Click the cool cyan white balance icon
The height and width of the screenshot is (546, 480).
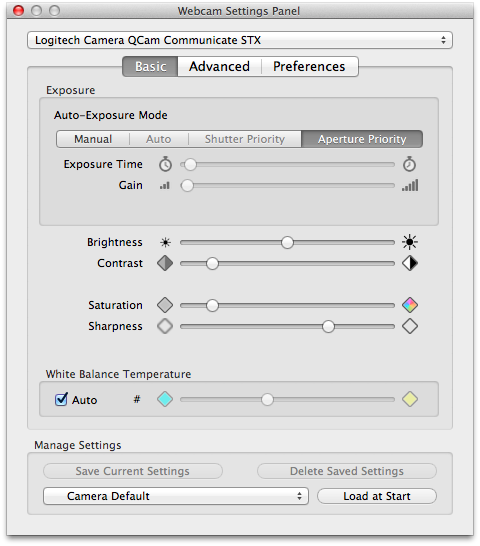pos(165,399)
